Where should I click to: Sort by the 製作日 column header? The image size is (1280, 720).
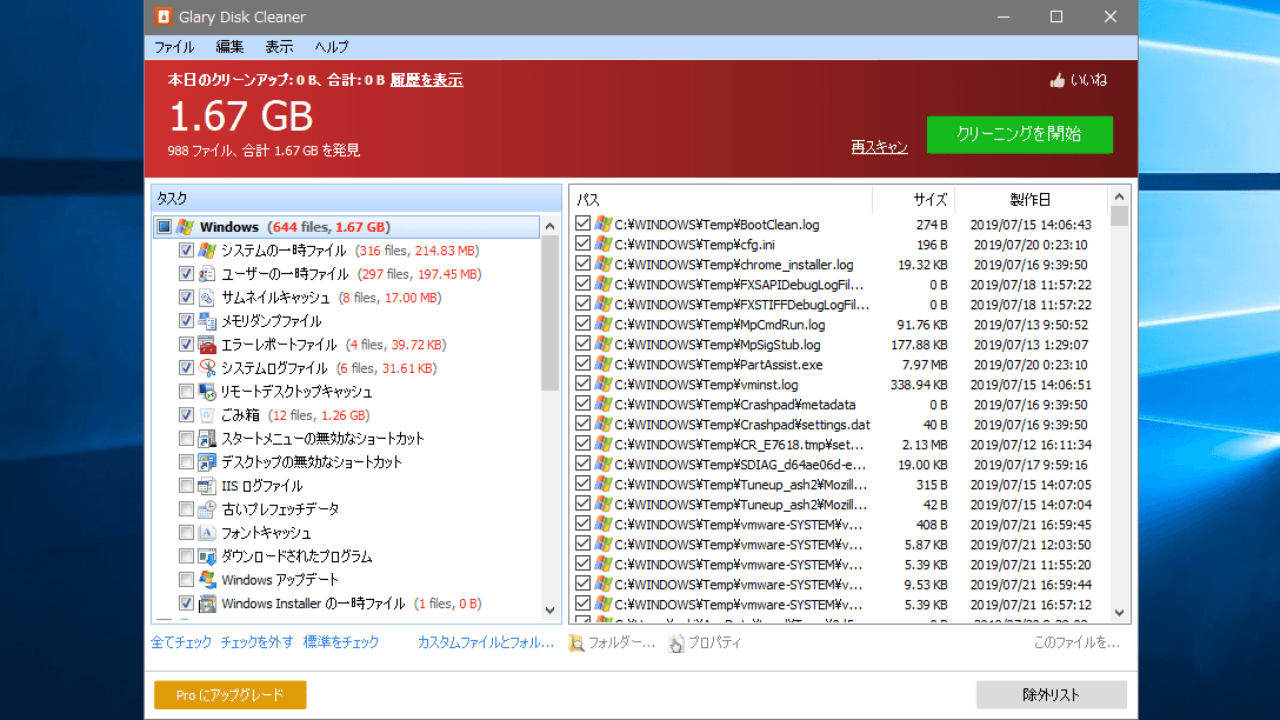(1030, 200)
